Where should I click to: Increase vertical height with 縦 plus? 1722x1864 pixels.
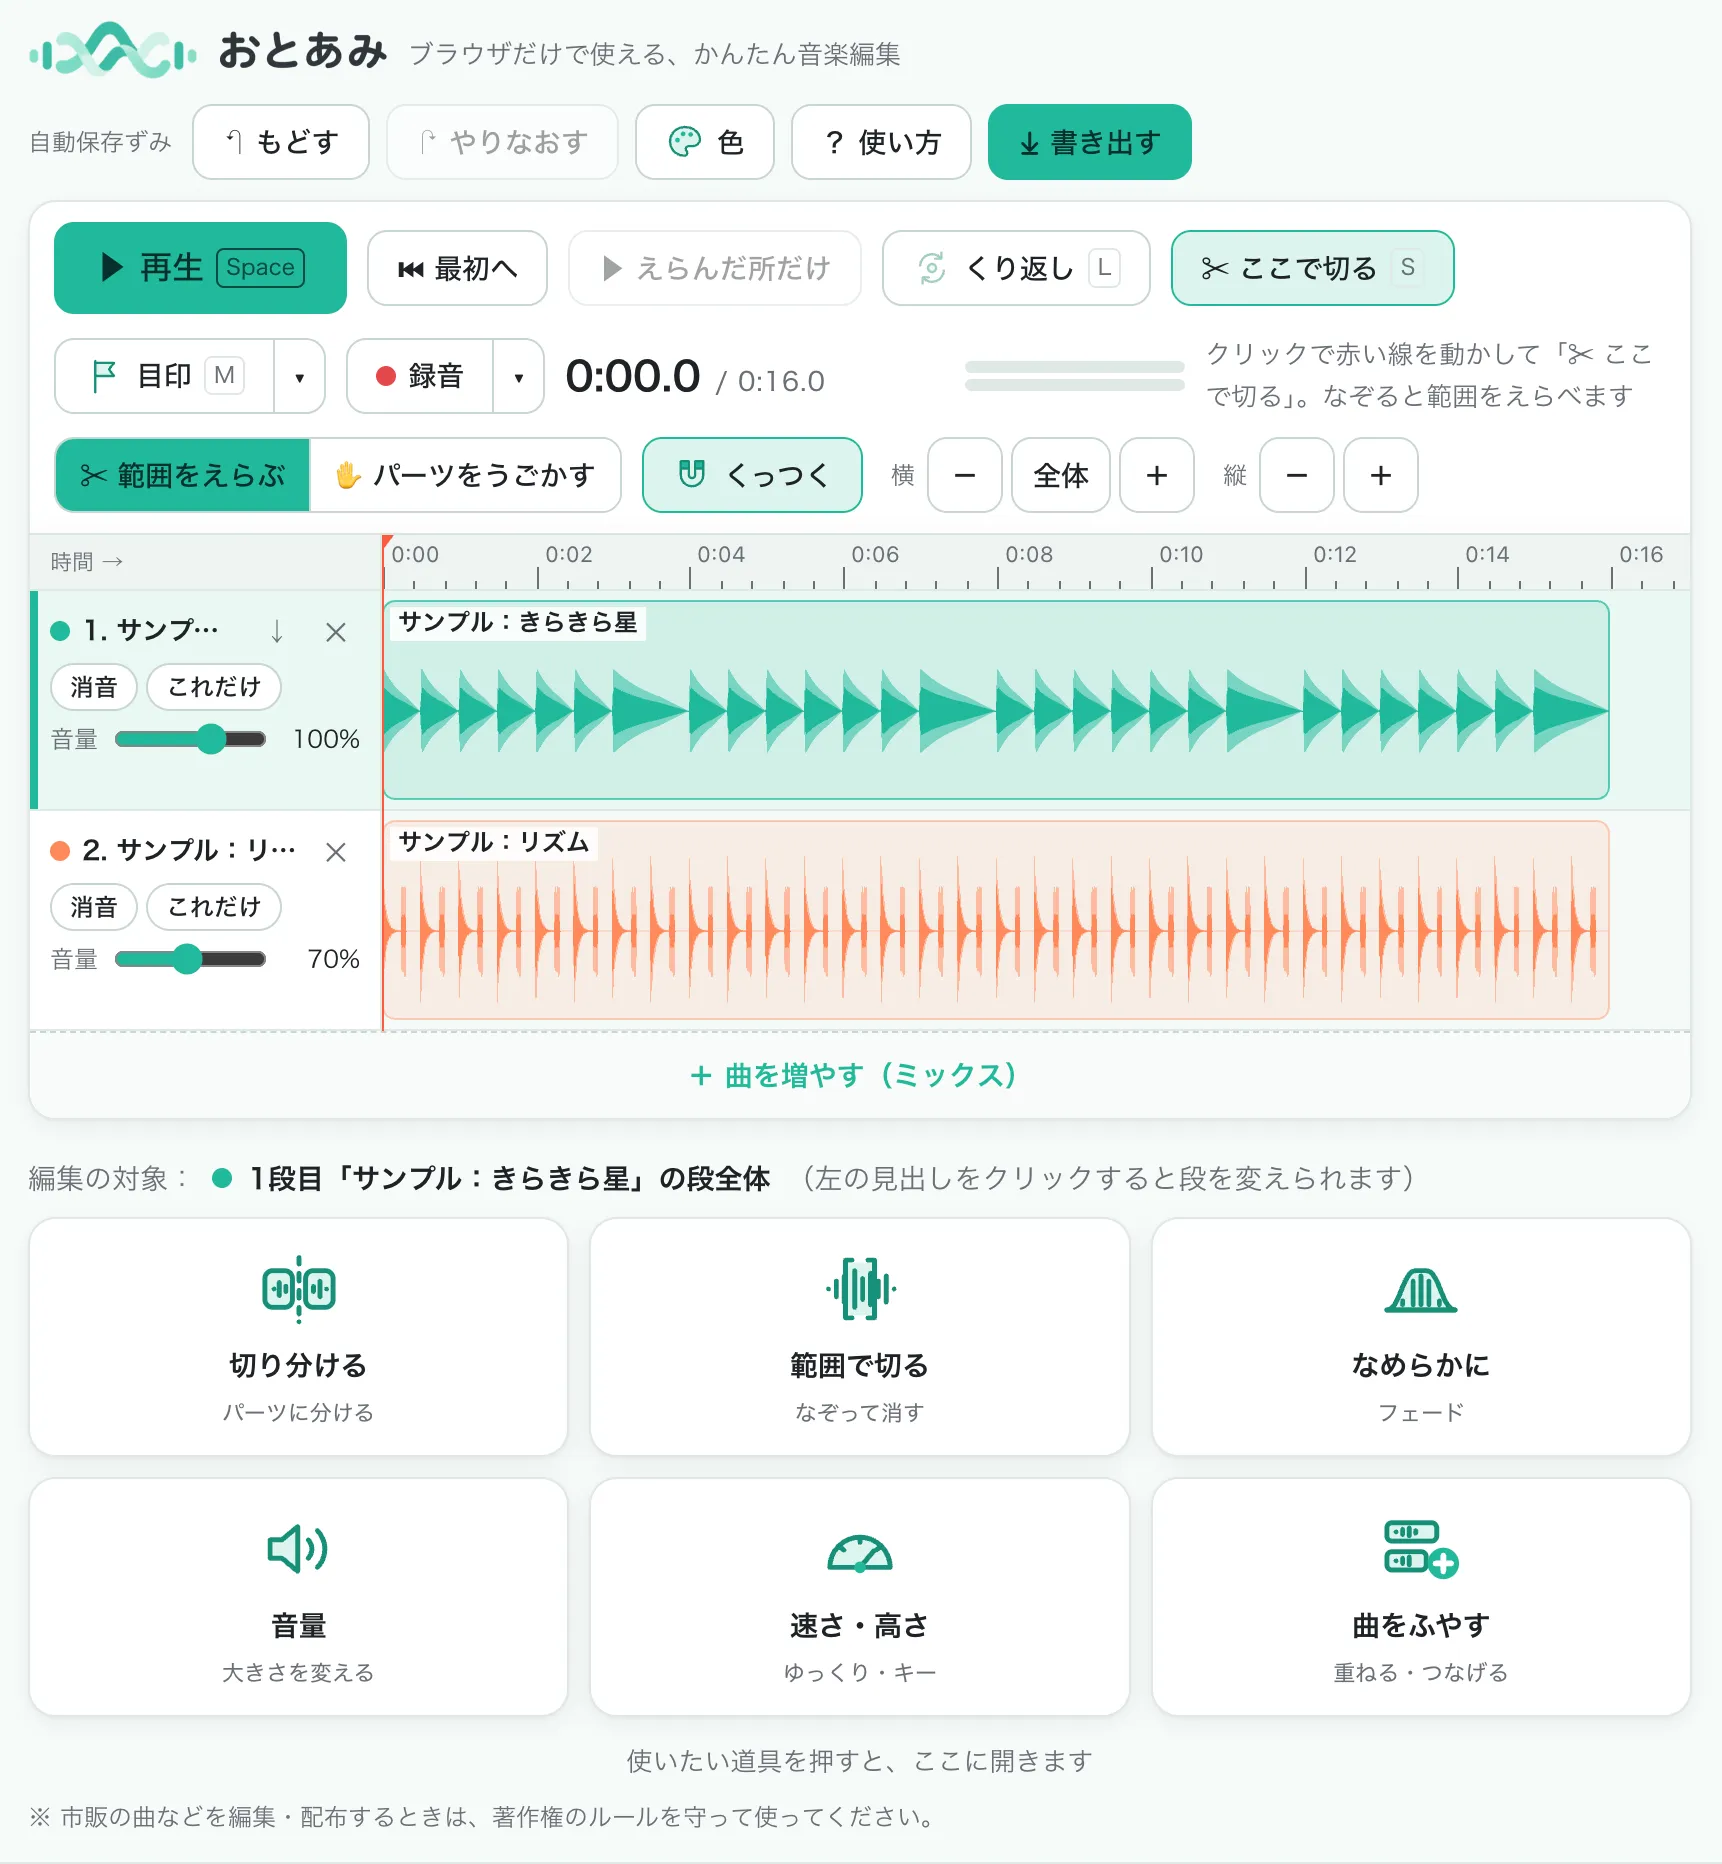click(1381, 475)
